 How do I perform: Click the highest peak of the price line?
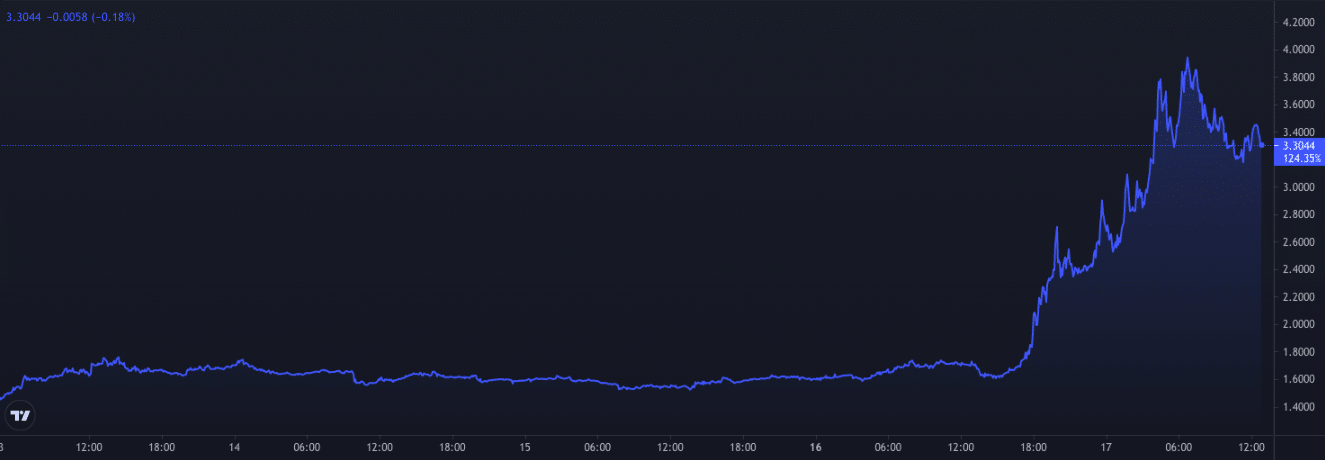(1187, 59)
